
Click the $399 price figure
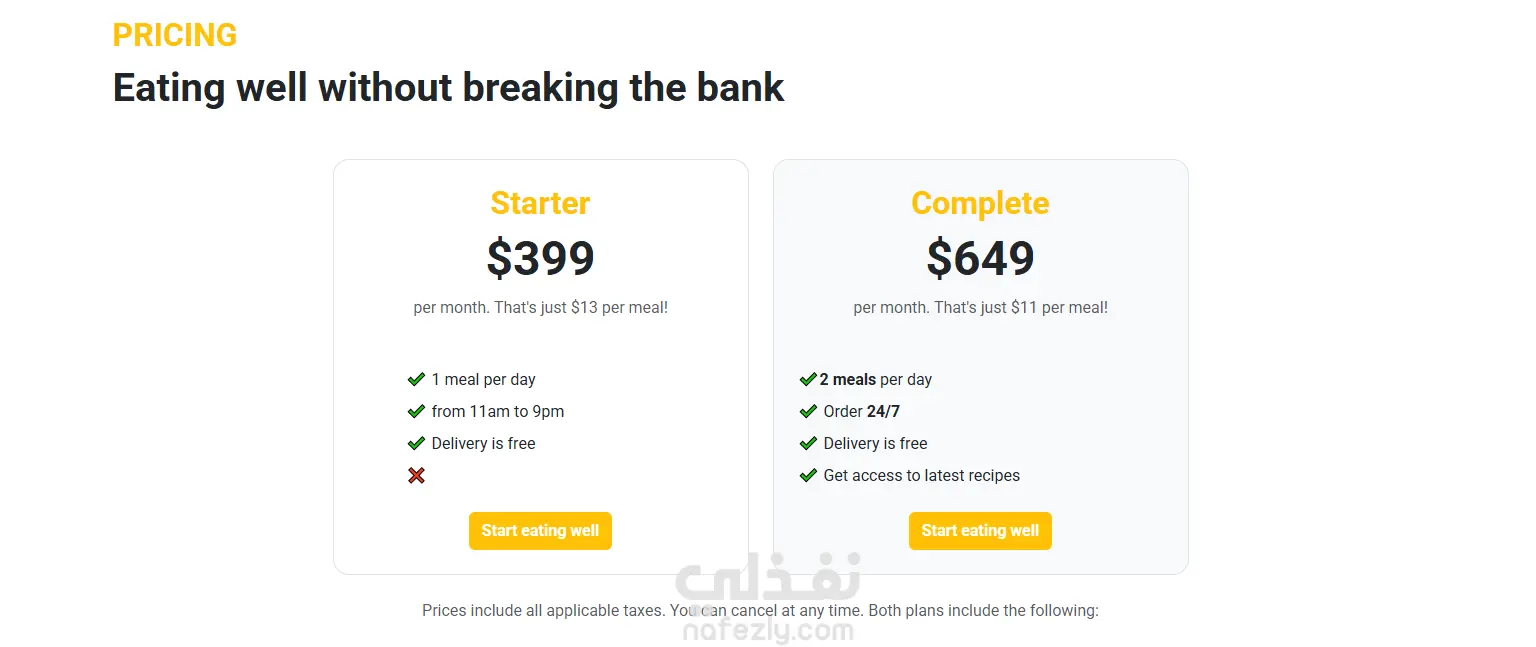tap(540, 258)
